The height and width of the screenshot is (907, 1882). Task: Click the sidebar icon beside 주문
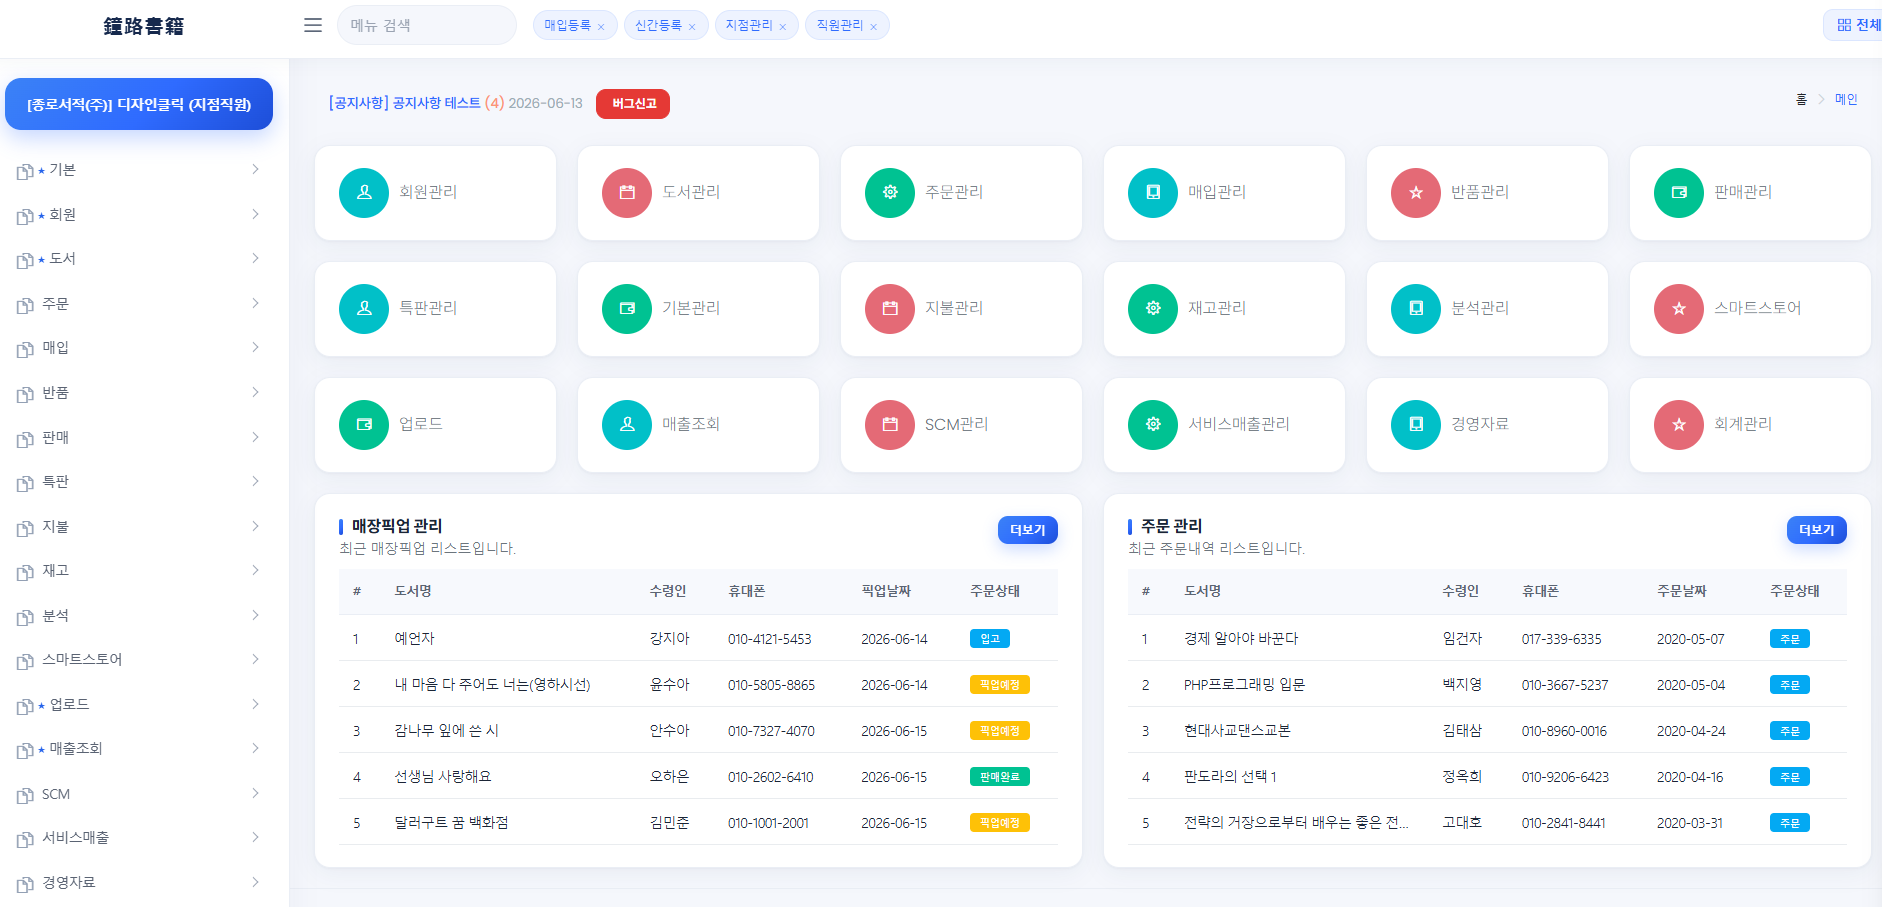(x=25, y=305)
